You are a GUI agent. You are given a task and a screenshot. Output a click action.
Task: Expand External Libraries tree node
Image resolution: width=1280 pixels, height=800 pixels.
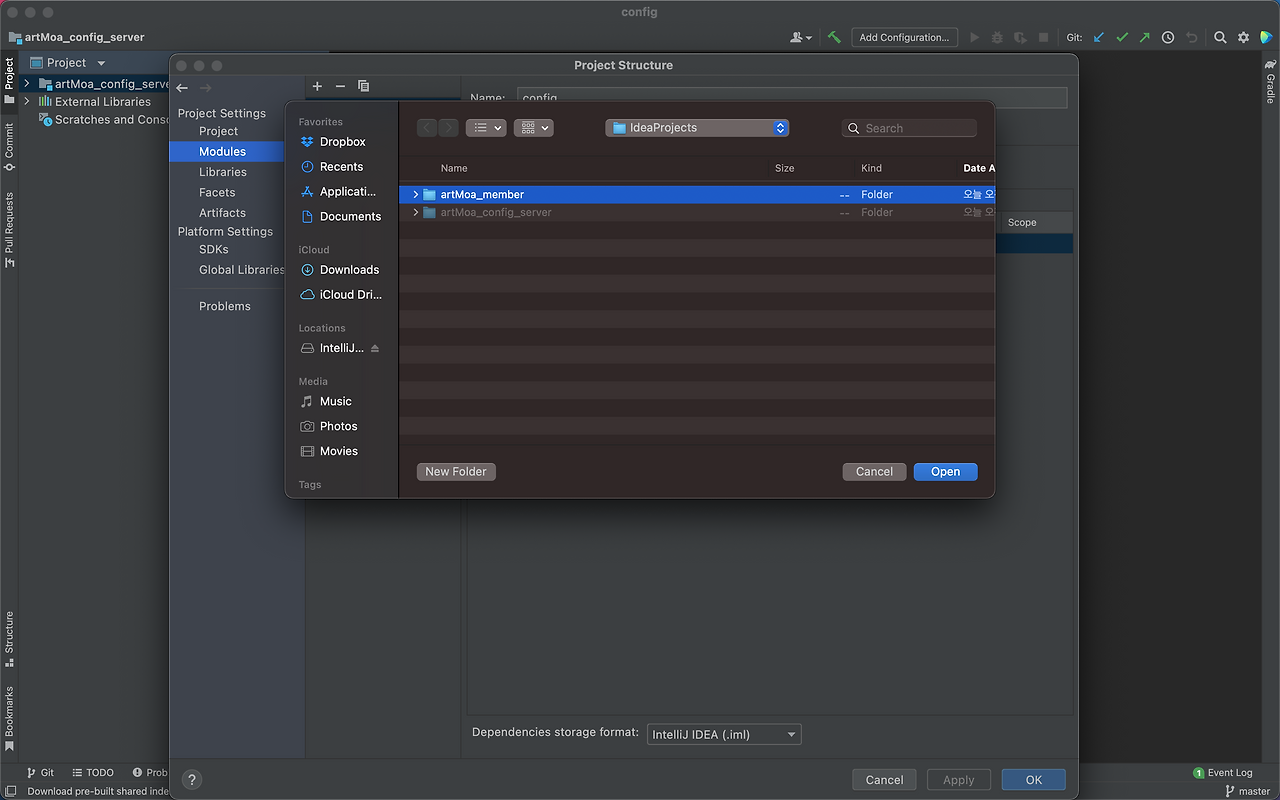[x=27, y=102]
